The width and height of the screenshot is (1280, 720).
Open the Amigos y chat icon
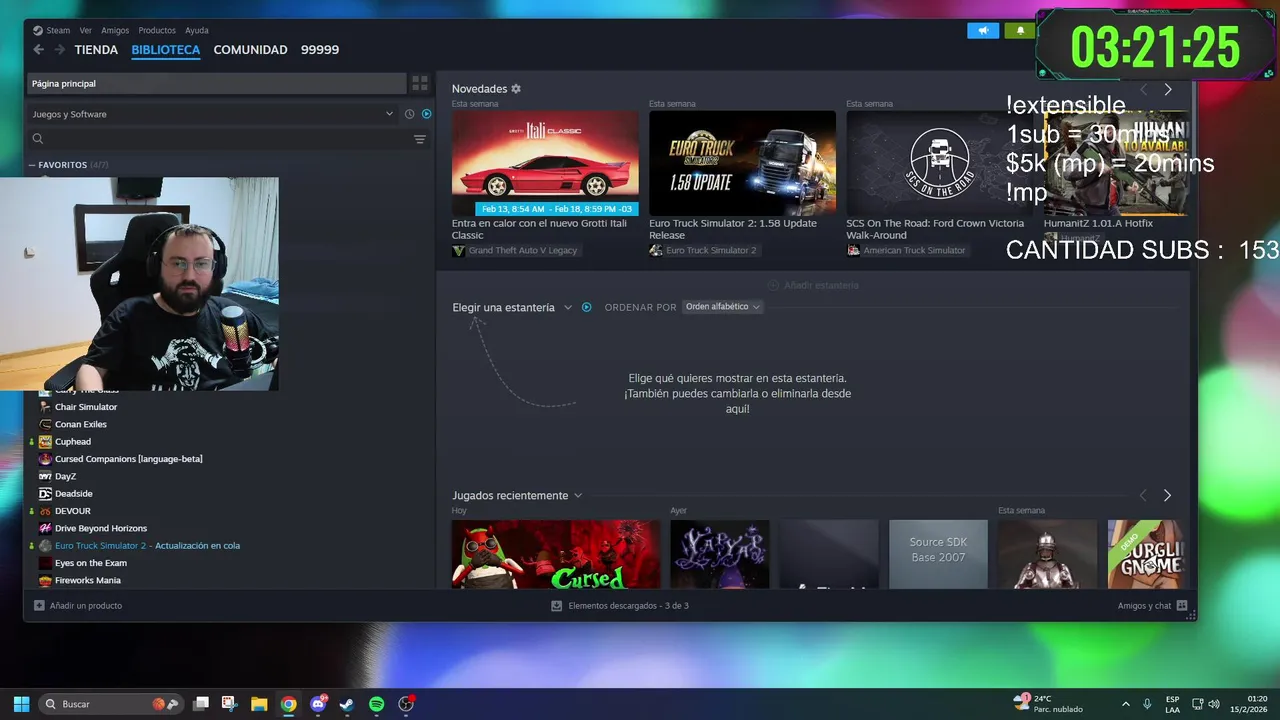pos(1182,605)
